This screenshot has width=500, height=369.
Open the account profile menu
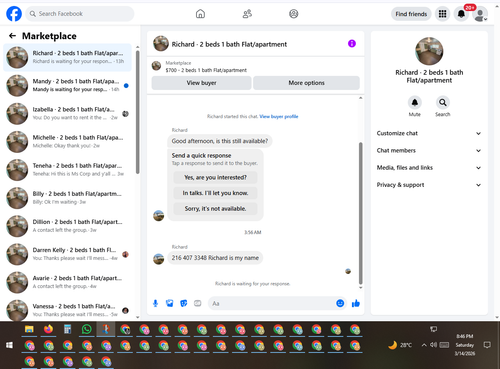click(x=480, y=14)
